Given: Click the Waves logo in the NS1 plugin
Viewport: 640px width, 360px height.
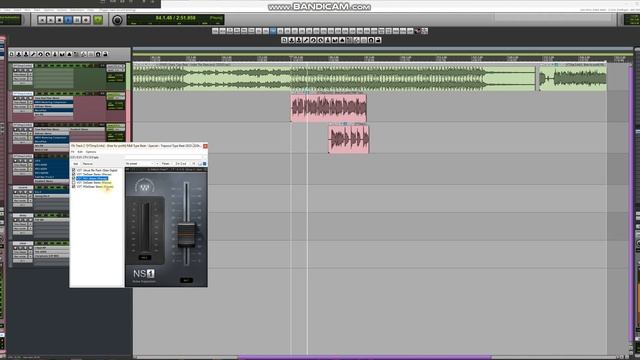Looking at the screenshot, I should click(x=144, y=188).
